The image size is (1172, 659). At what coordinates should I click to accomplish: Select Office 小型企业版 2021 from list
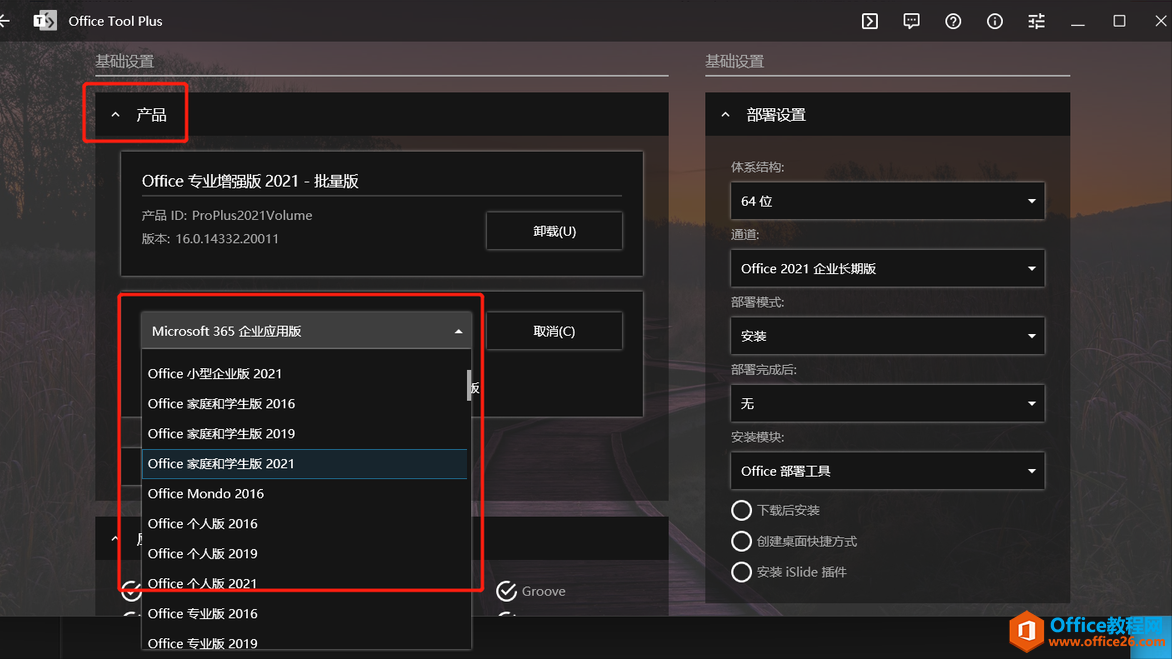click(304, 374)
